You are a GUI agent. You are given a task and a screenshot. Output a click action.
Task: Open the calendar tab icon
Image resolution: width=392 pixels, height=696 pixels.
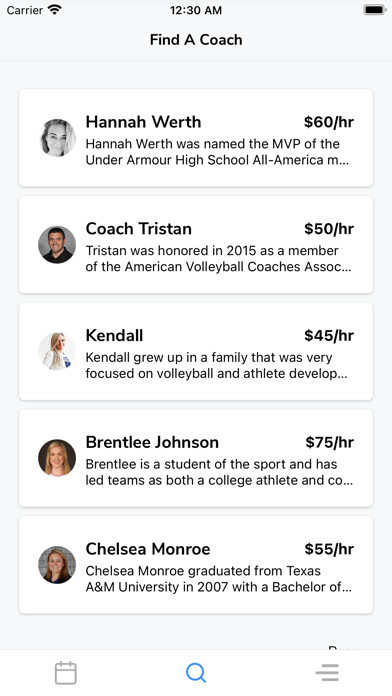tap(66, 673)
